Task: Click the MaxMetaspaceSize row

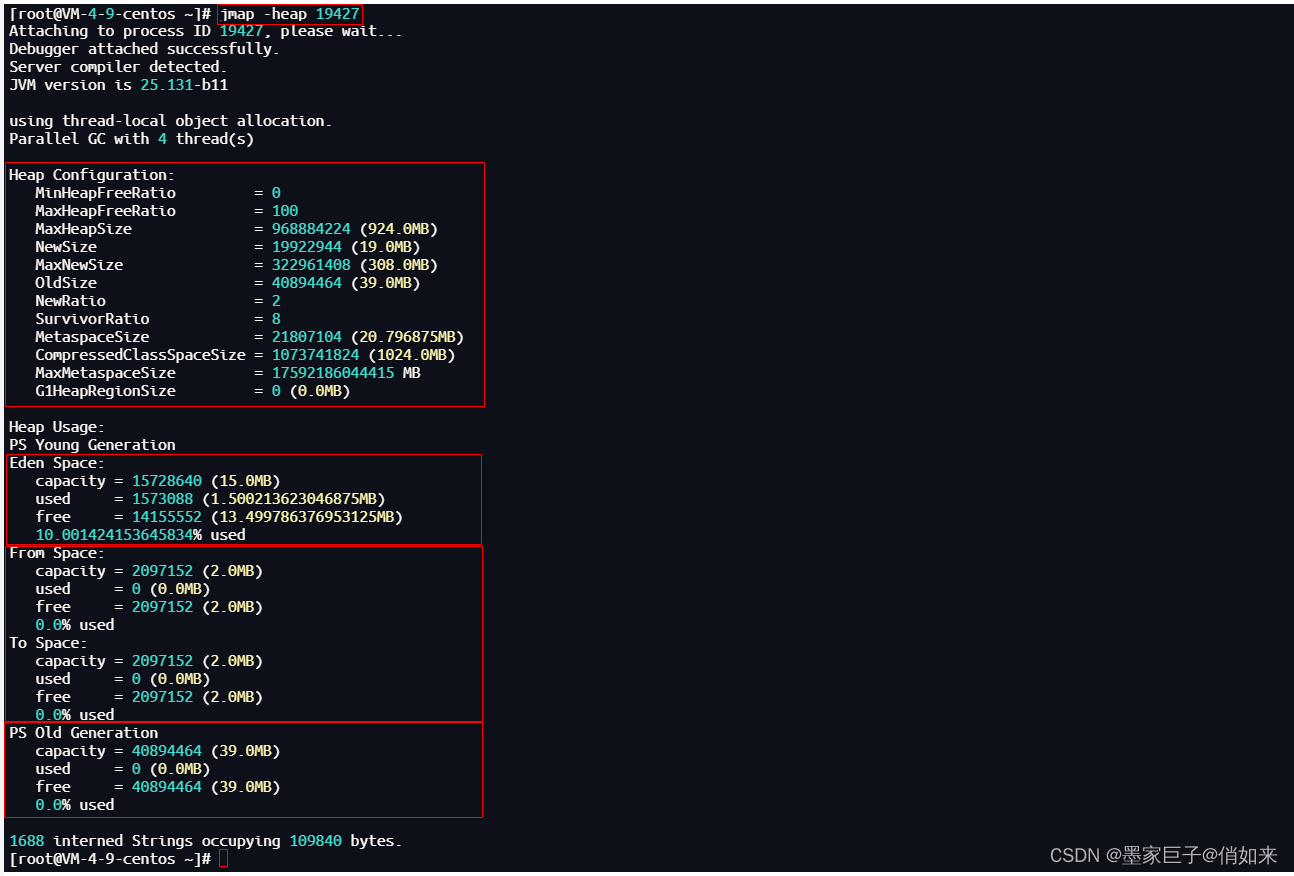Action: [x=228, y=373]
